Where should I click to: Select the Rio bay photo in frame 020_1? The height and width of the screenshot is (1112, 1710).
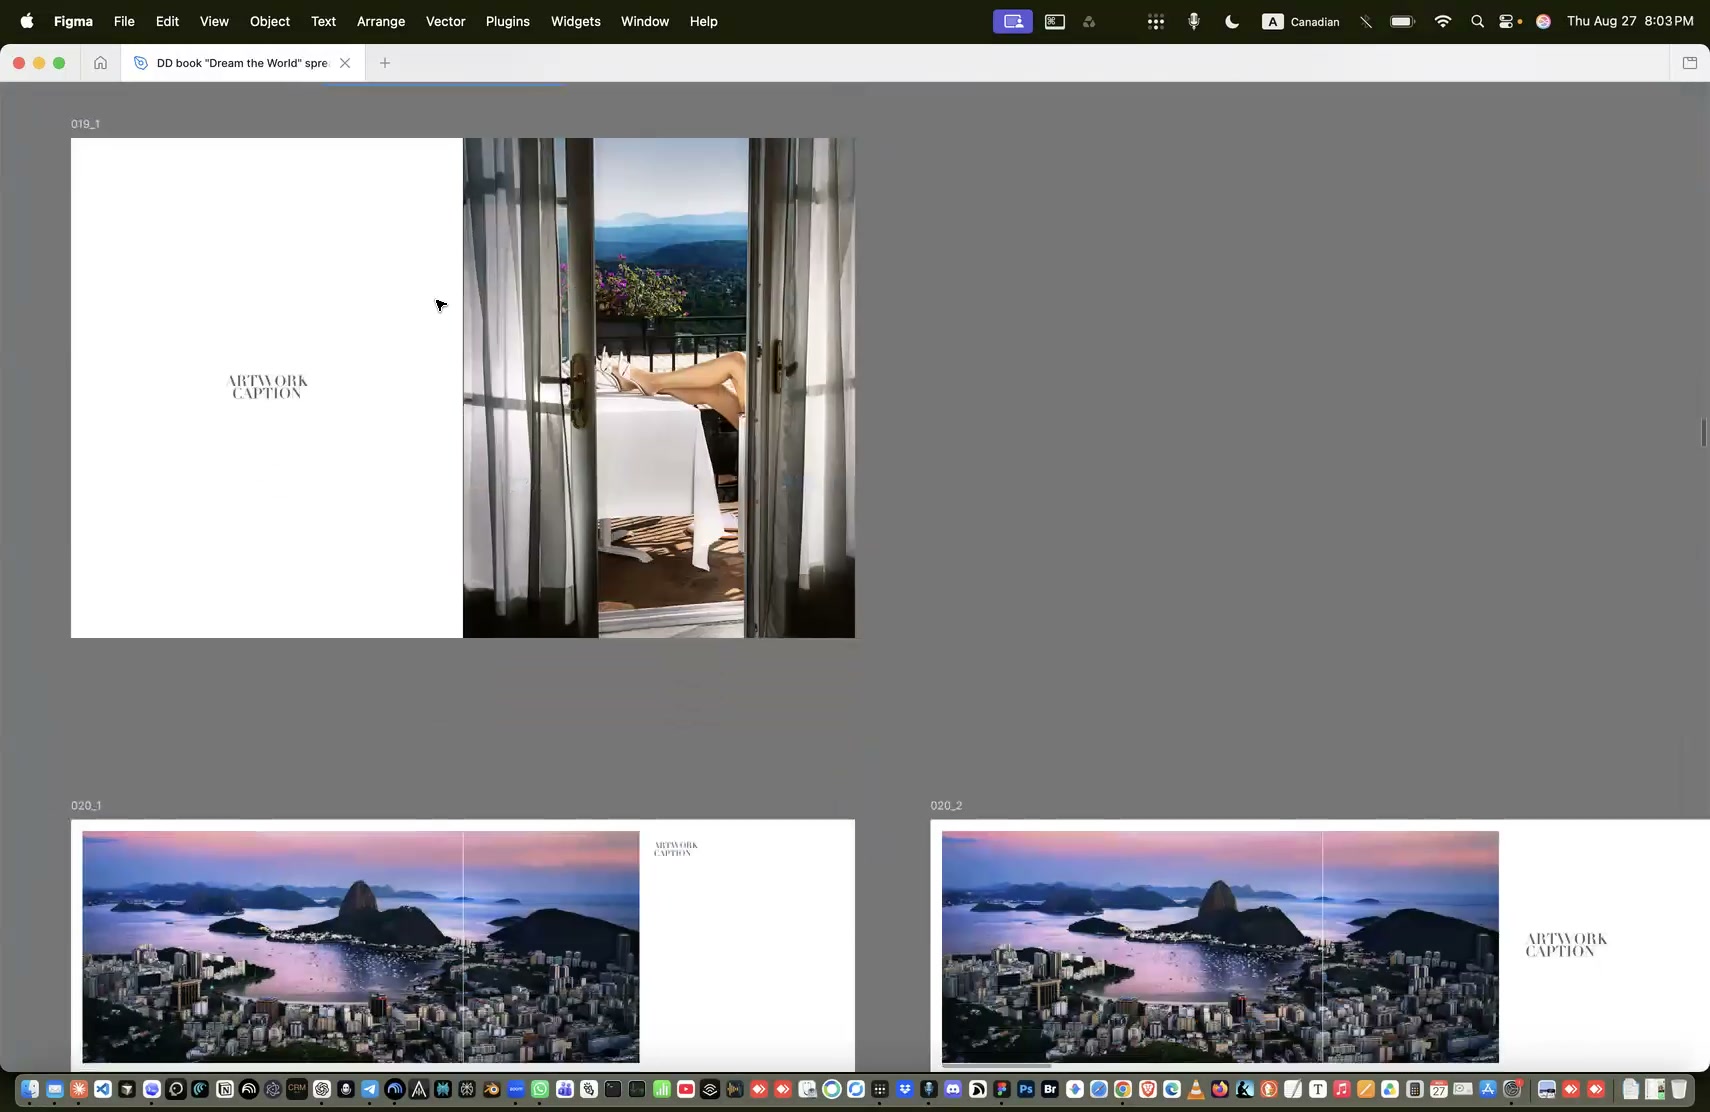pyautogui.click(x=361, y=947)
